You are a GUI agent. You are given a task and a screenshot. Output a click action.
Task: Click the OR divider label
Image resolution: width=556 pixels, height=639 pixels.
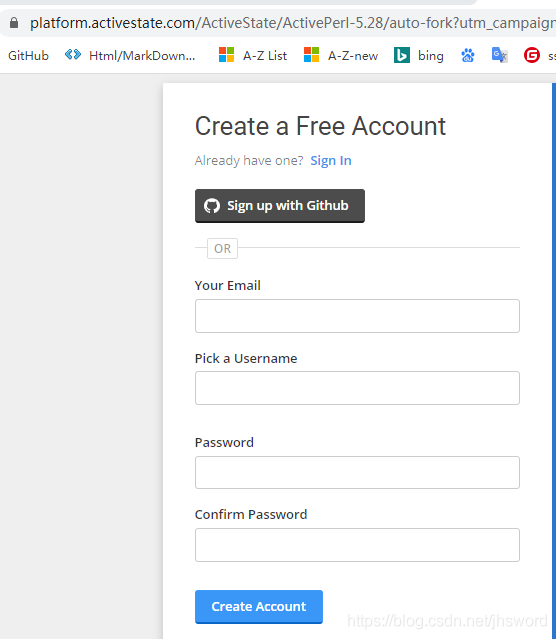pyautogui.click(x=222, y=248)
